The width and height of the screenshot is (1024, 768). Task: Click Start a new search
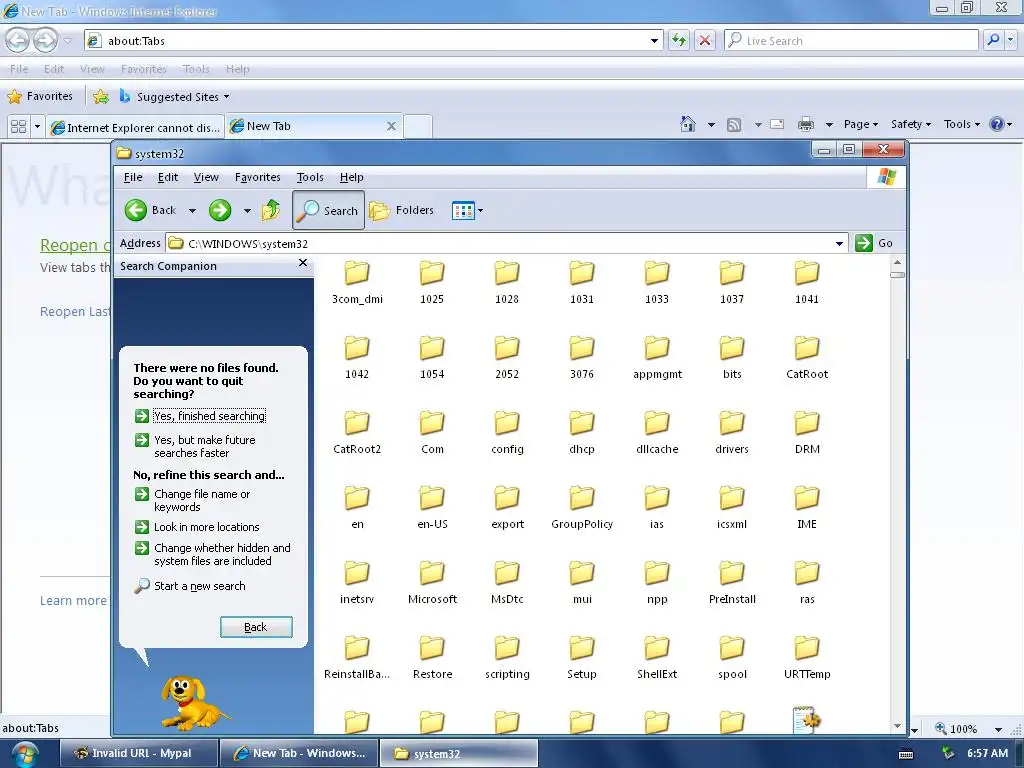coord(190,586)
